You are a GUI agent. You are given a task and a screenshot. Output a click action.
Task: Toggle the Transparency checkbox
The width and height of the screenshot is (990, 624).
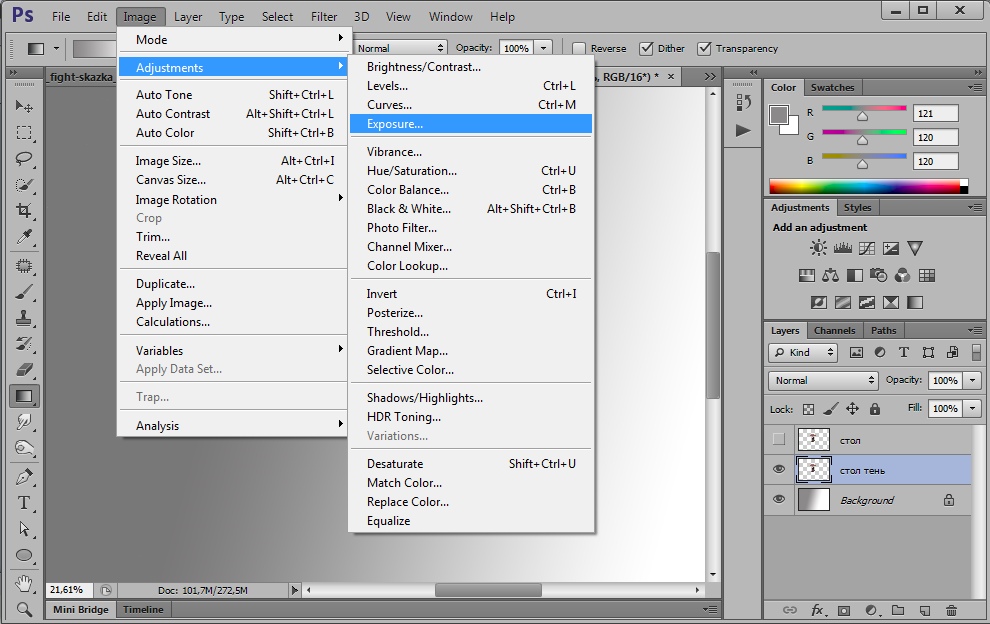(x=704, y=49)
